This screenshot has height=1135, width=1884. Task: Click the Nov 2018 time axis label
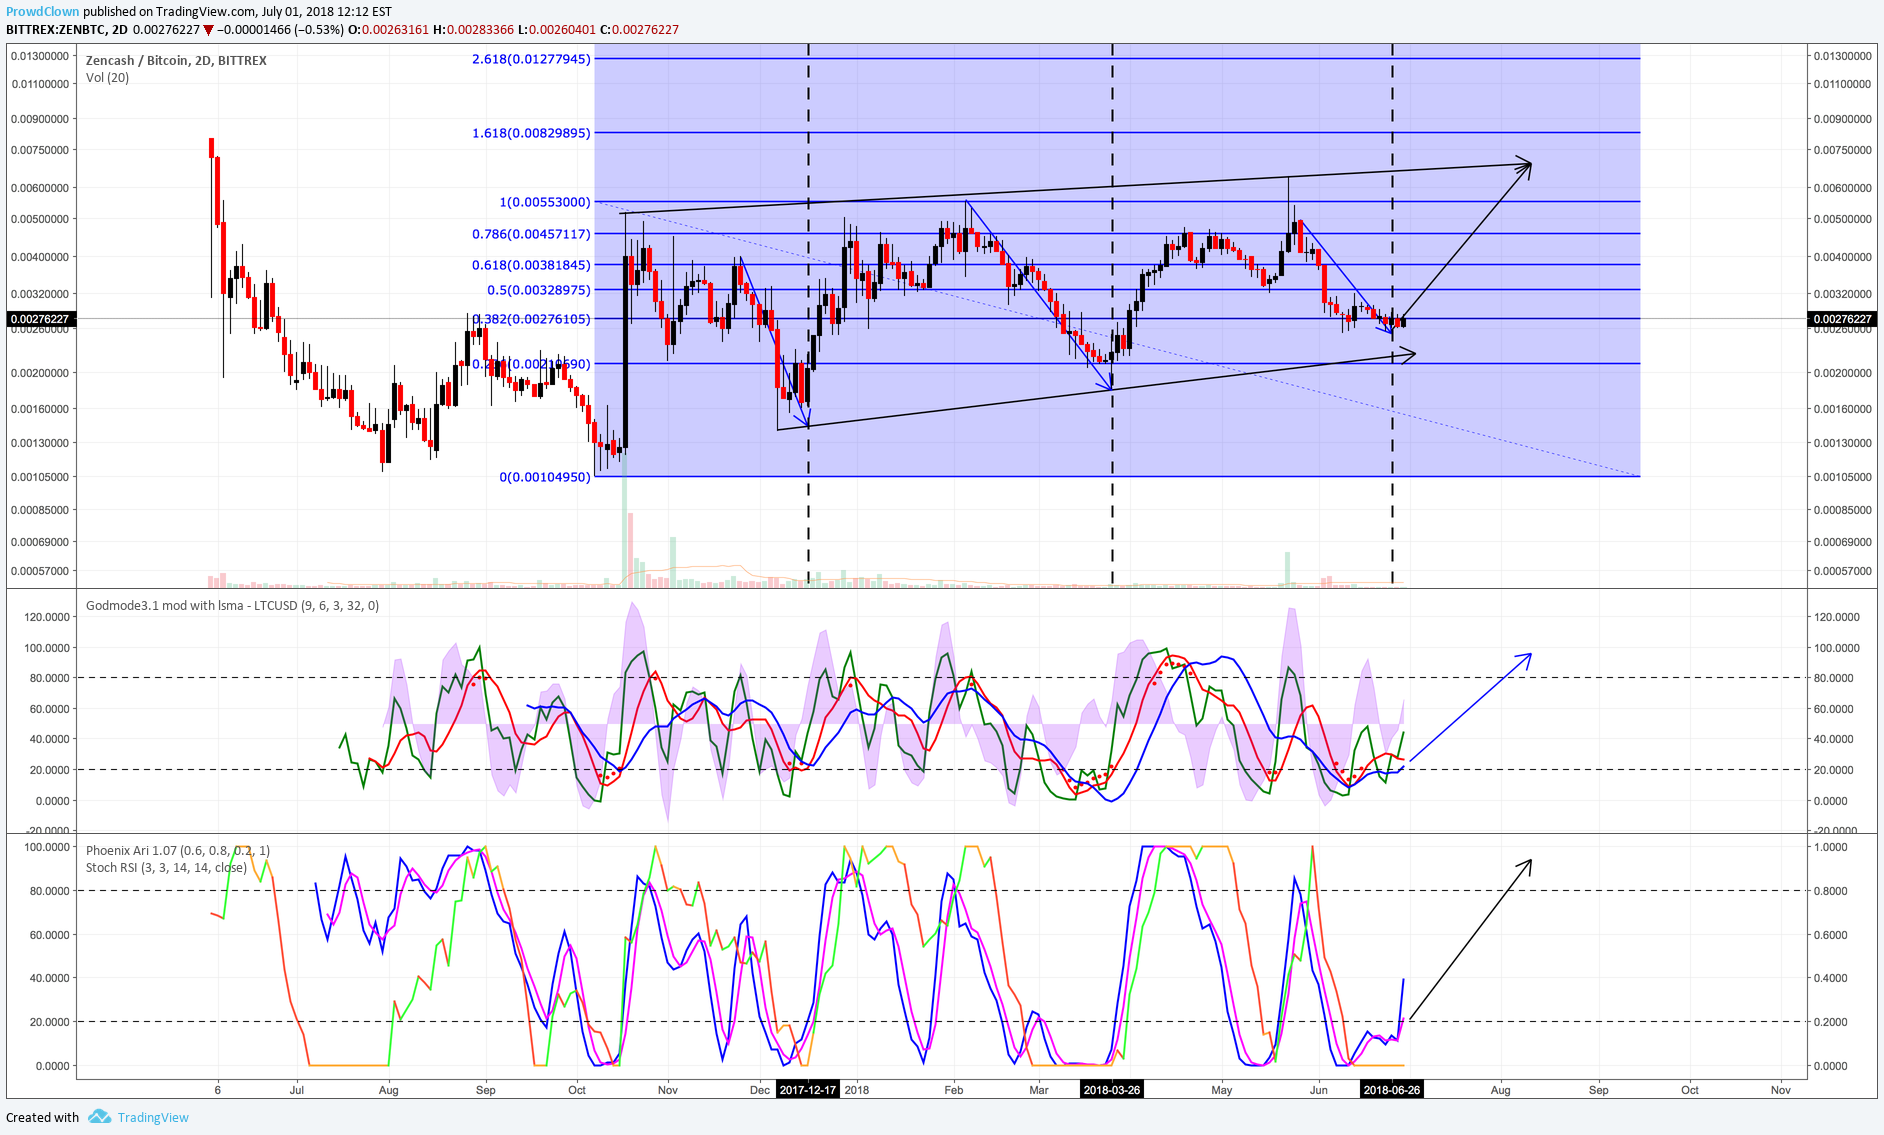[x=1780, y=1090]
